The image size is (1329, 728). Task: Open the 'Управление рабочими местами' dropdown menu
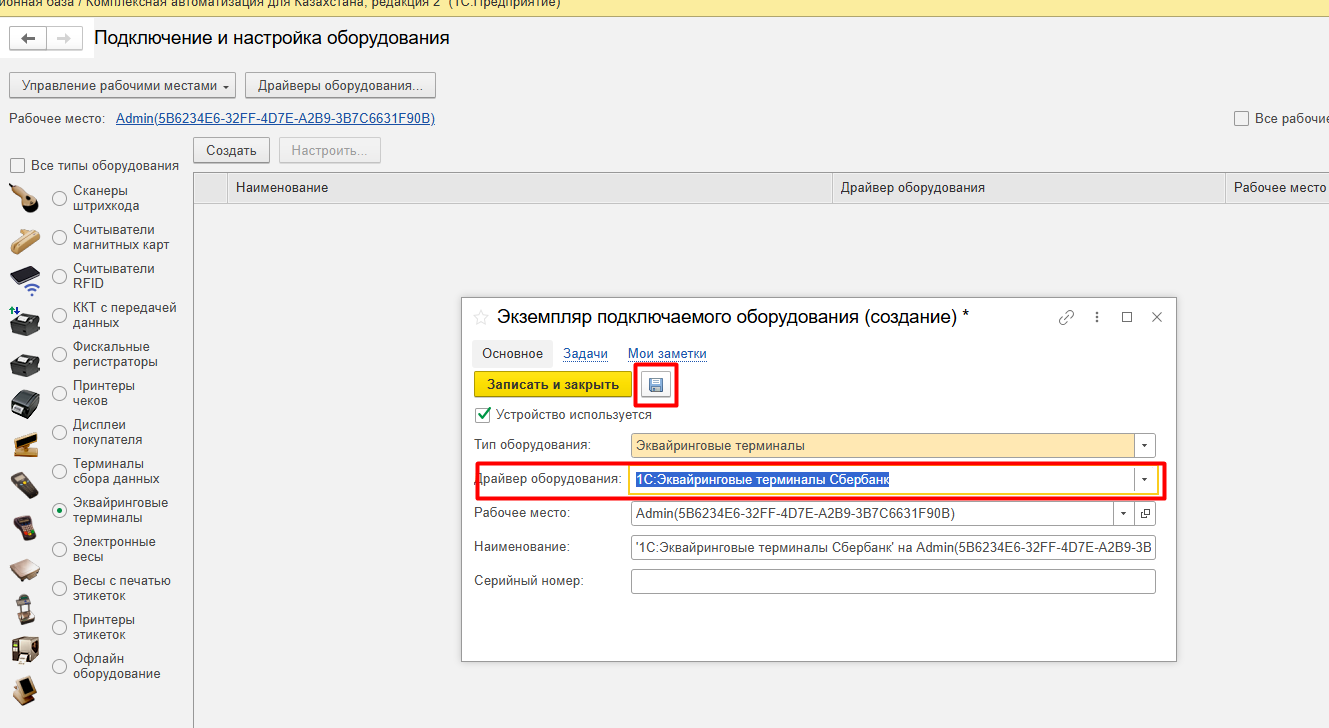point(122,86)
